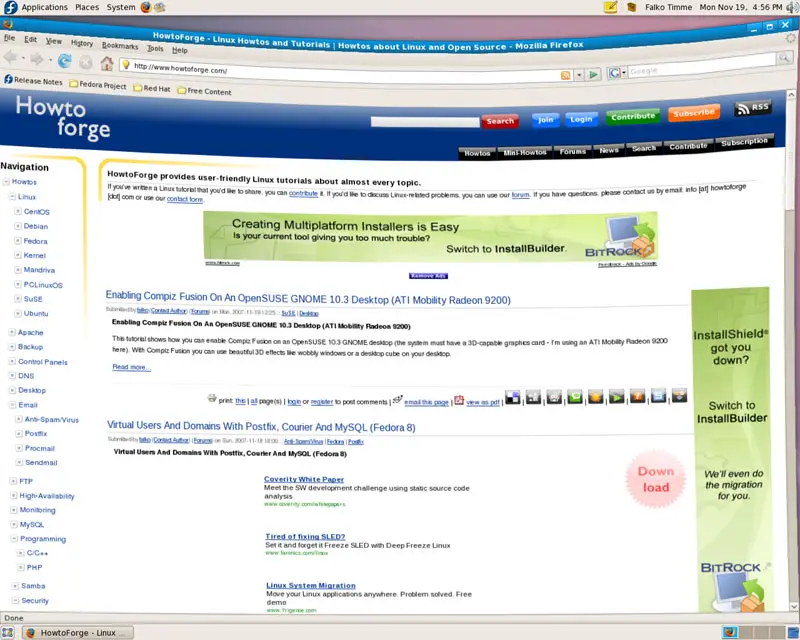
Task: Click the printer icon beside 'print'
Action: [212, 398]
